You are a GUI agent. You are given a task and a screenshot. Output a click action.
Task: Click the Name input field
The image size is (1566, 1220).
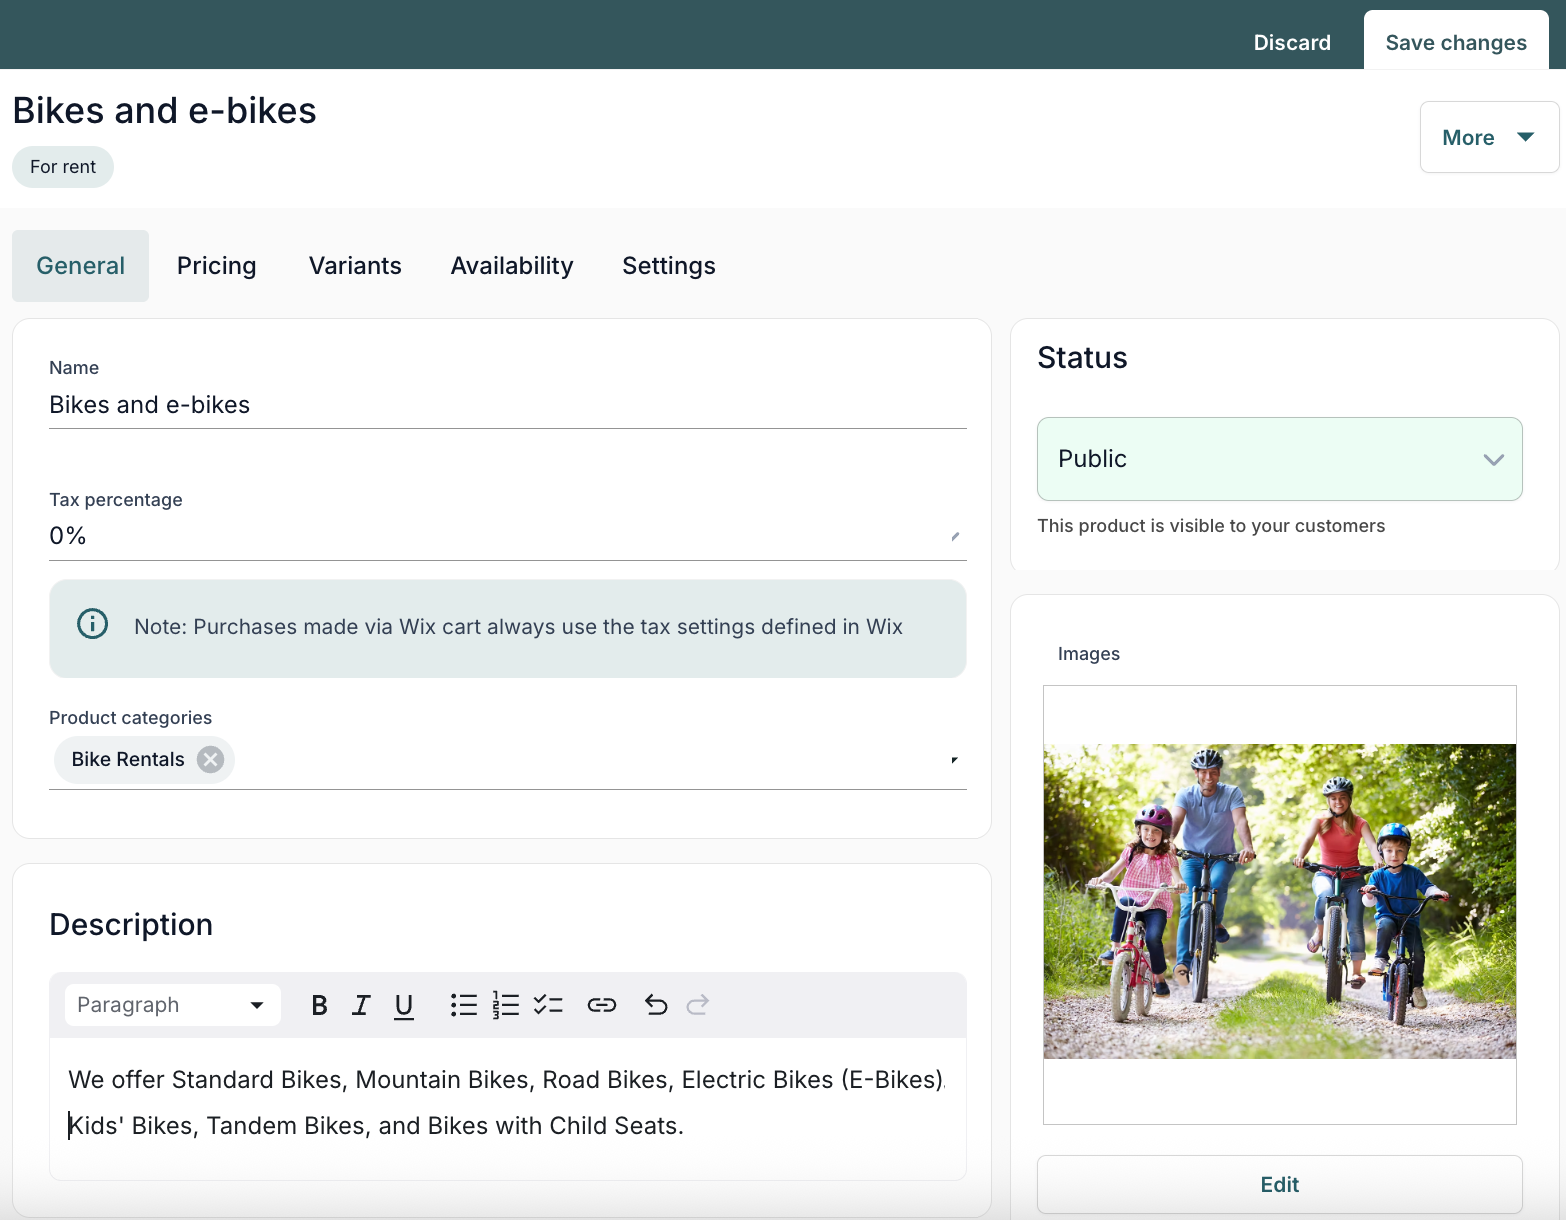508,405
